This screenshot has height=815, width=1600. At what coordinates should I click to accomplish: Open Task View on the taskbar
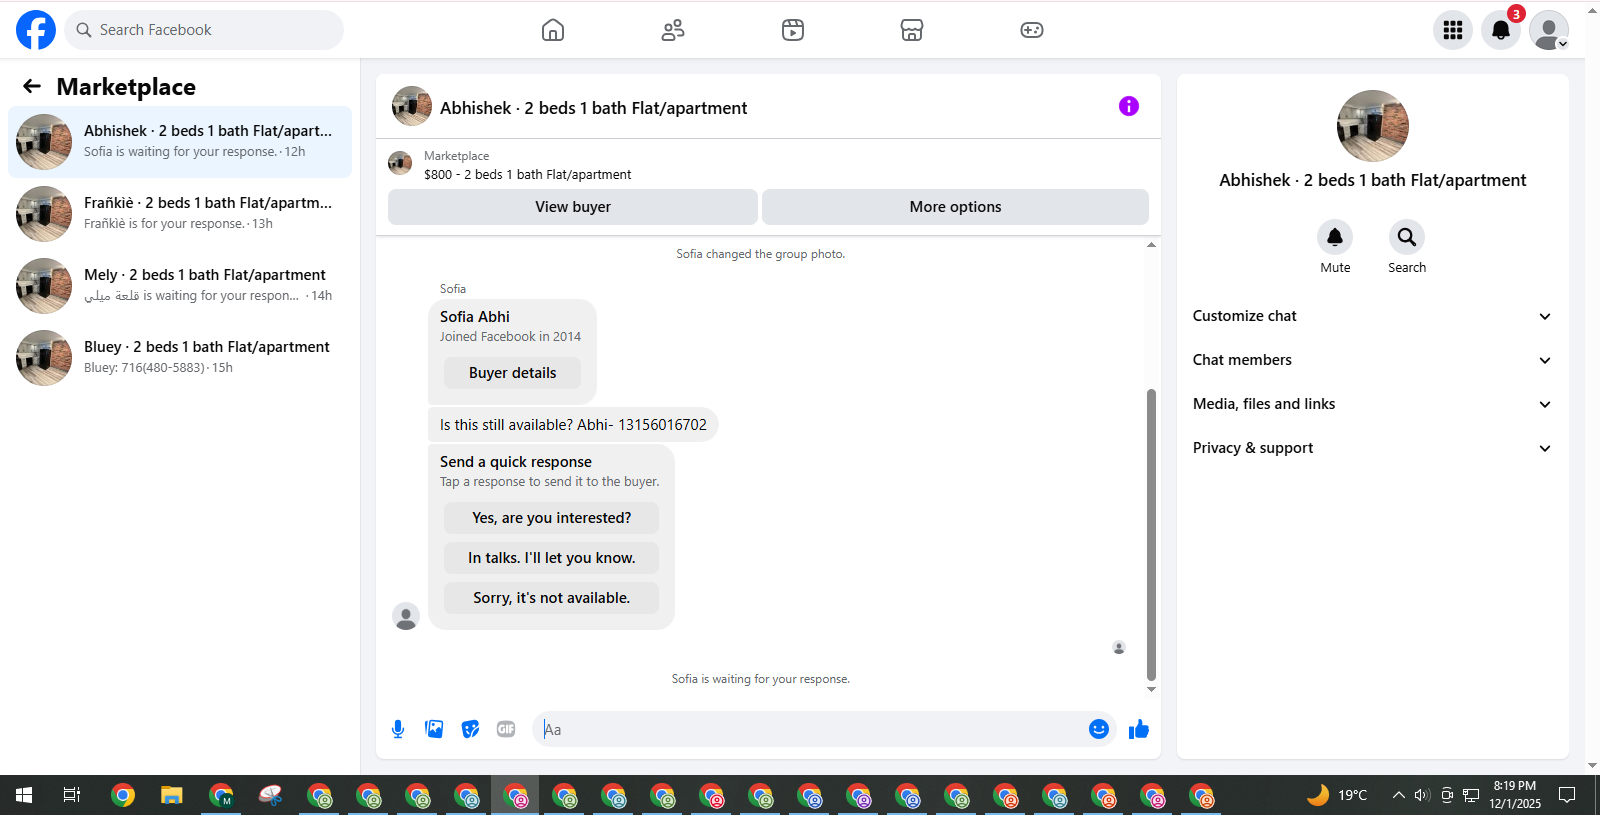72,795
